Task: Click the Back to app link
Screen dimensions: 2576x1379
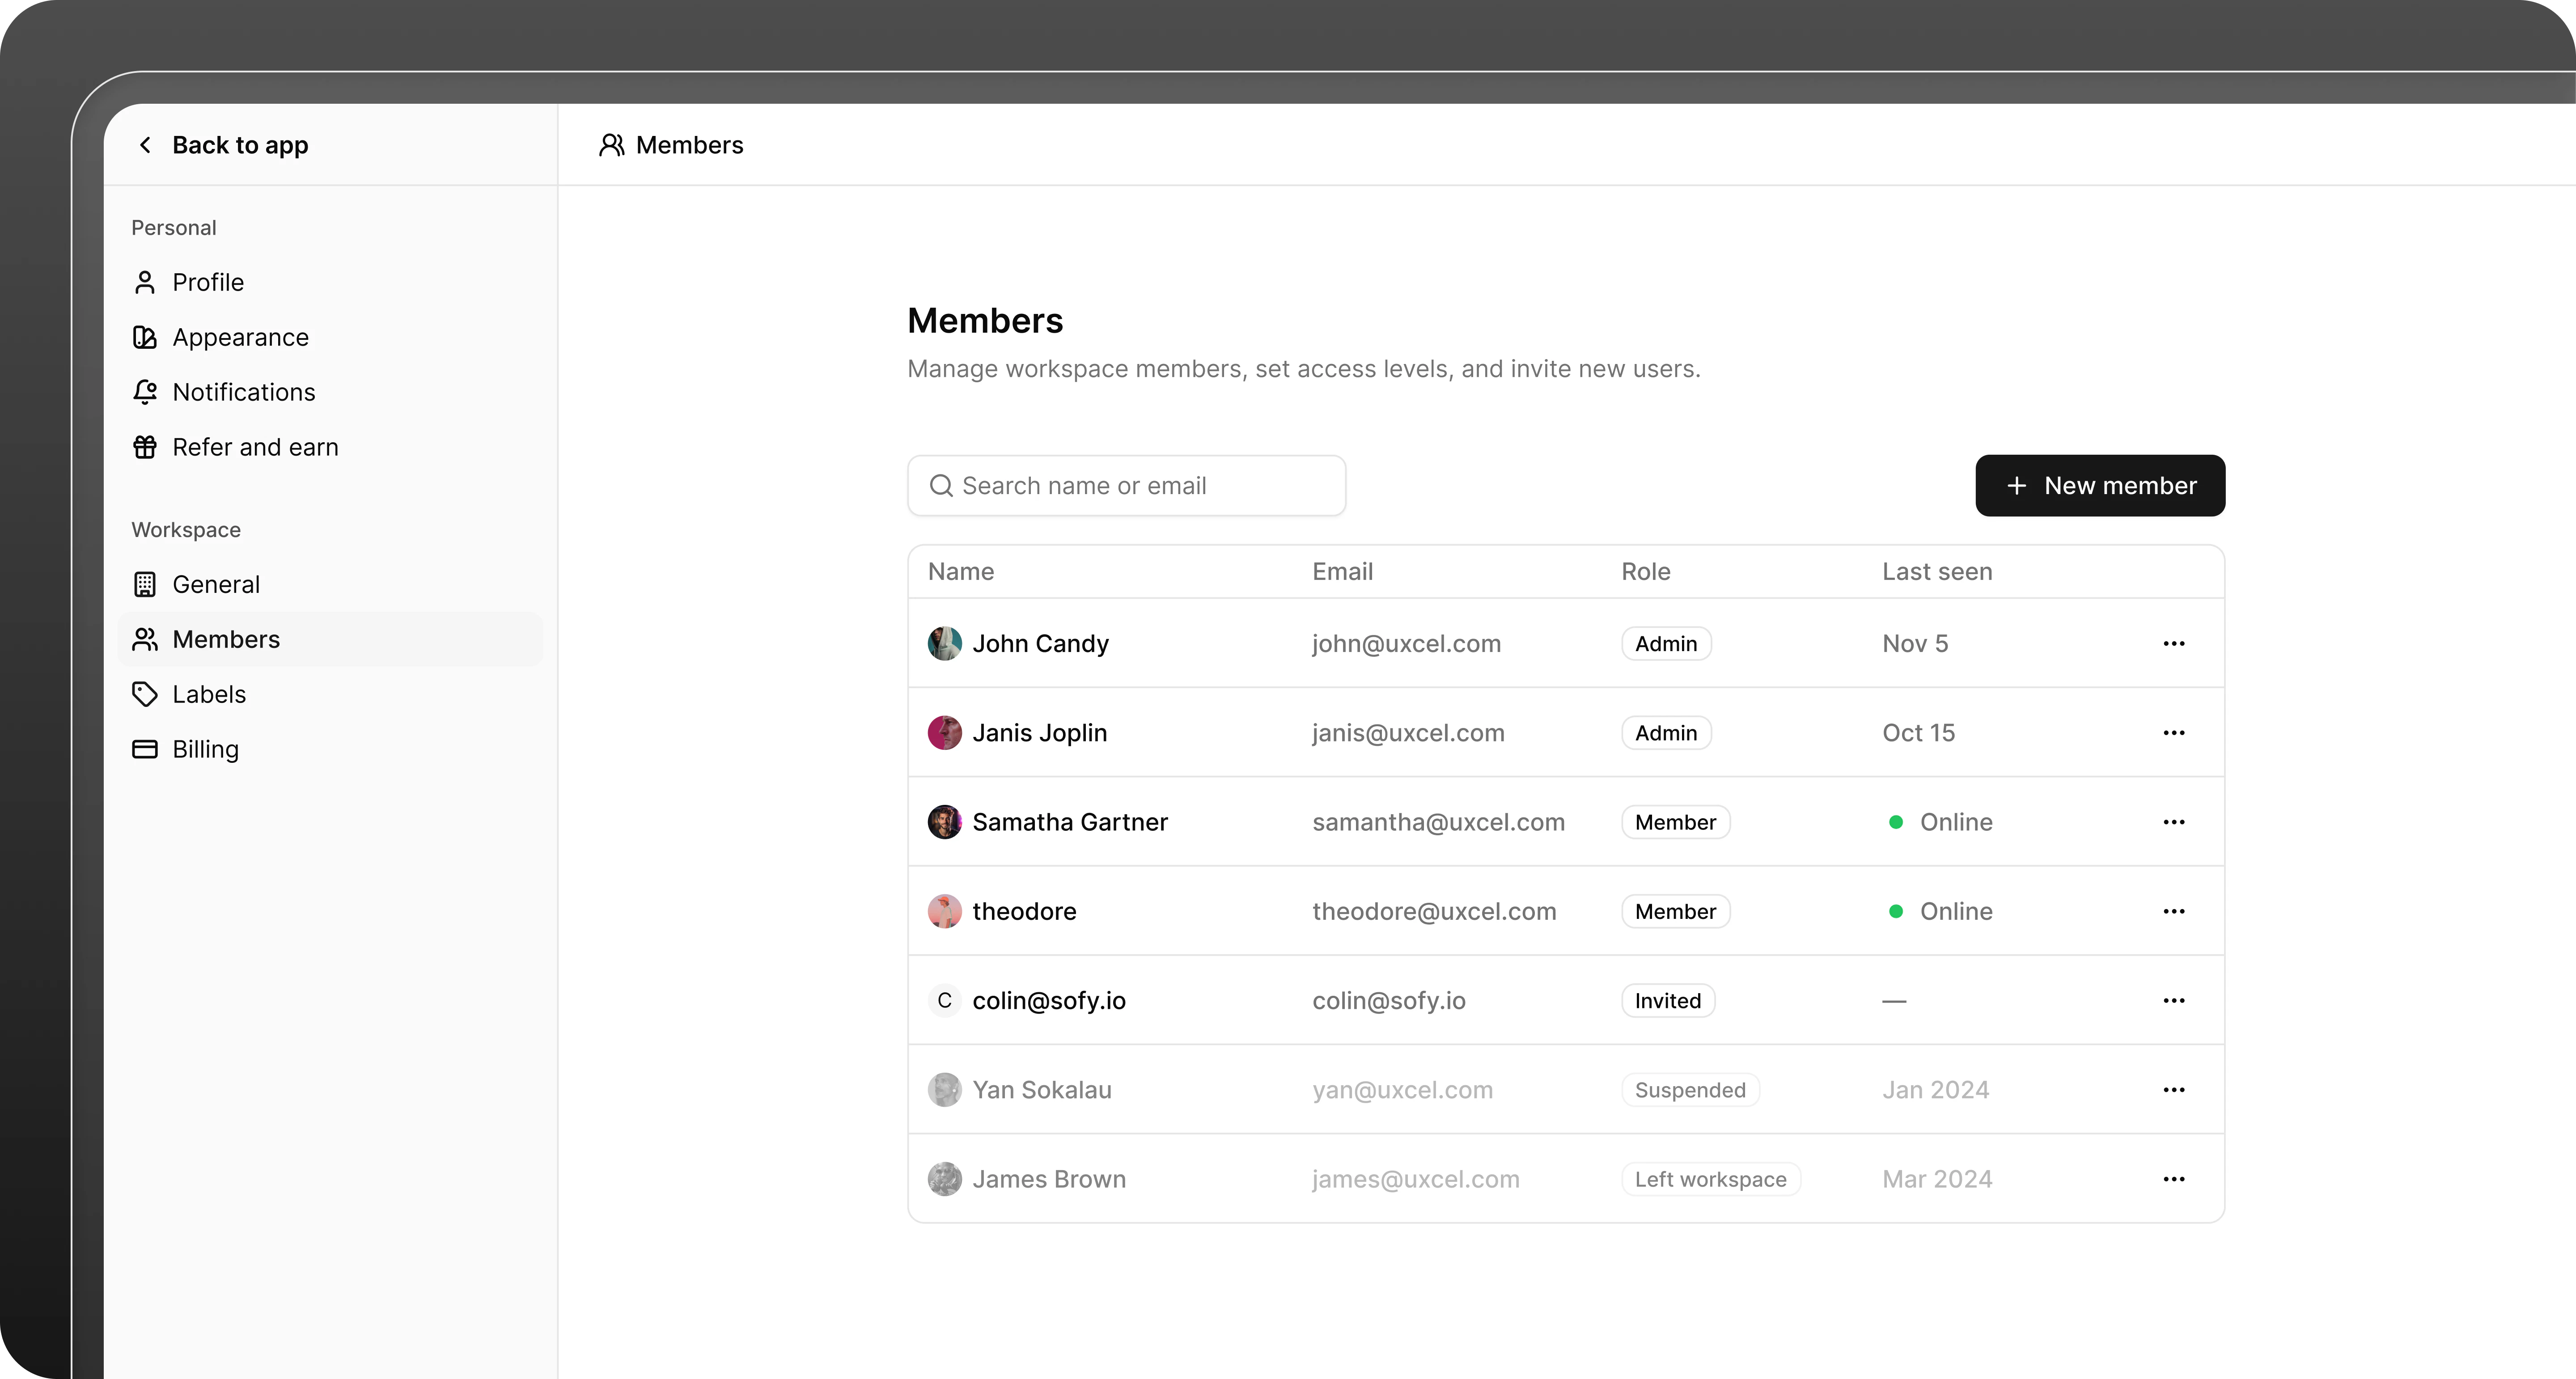Action: pos(240,144)
